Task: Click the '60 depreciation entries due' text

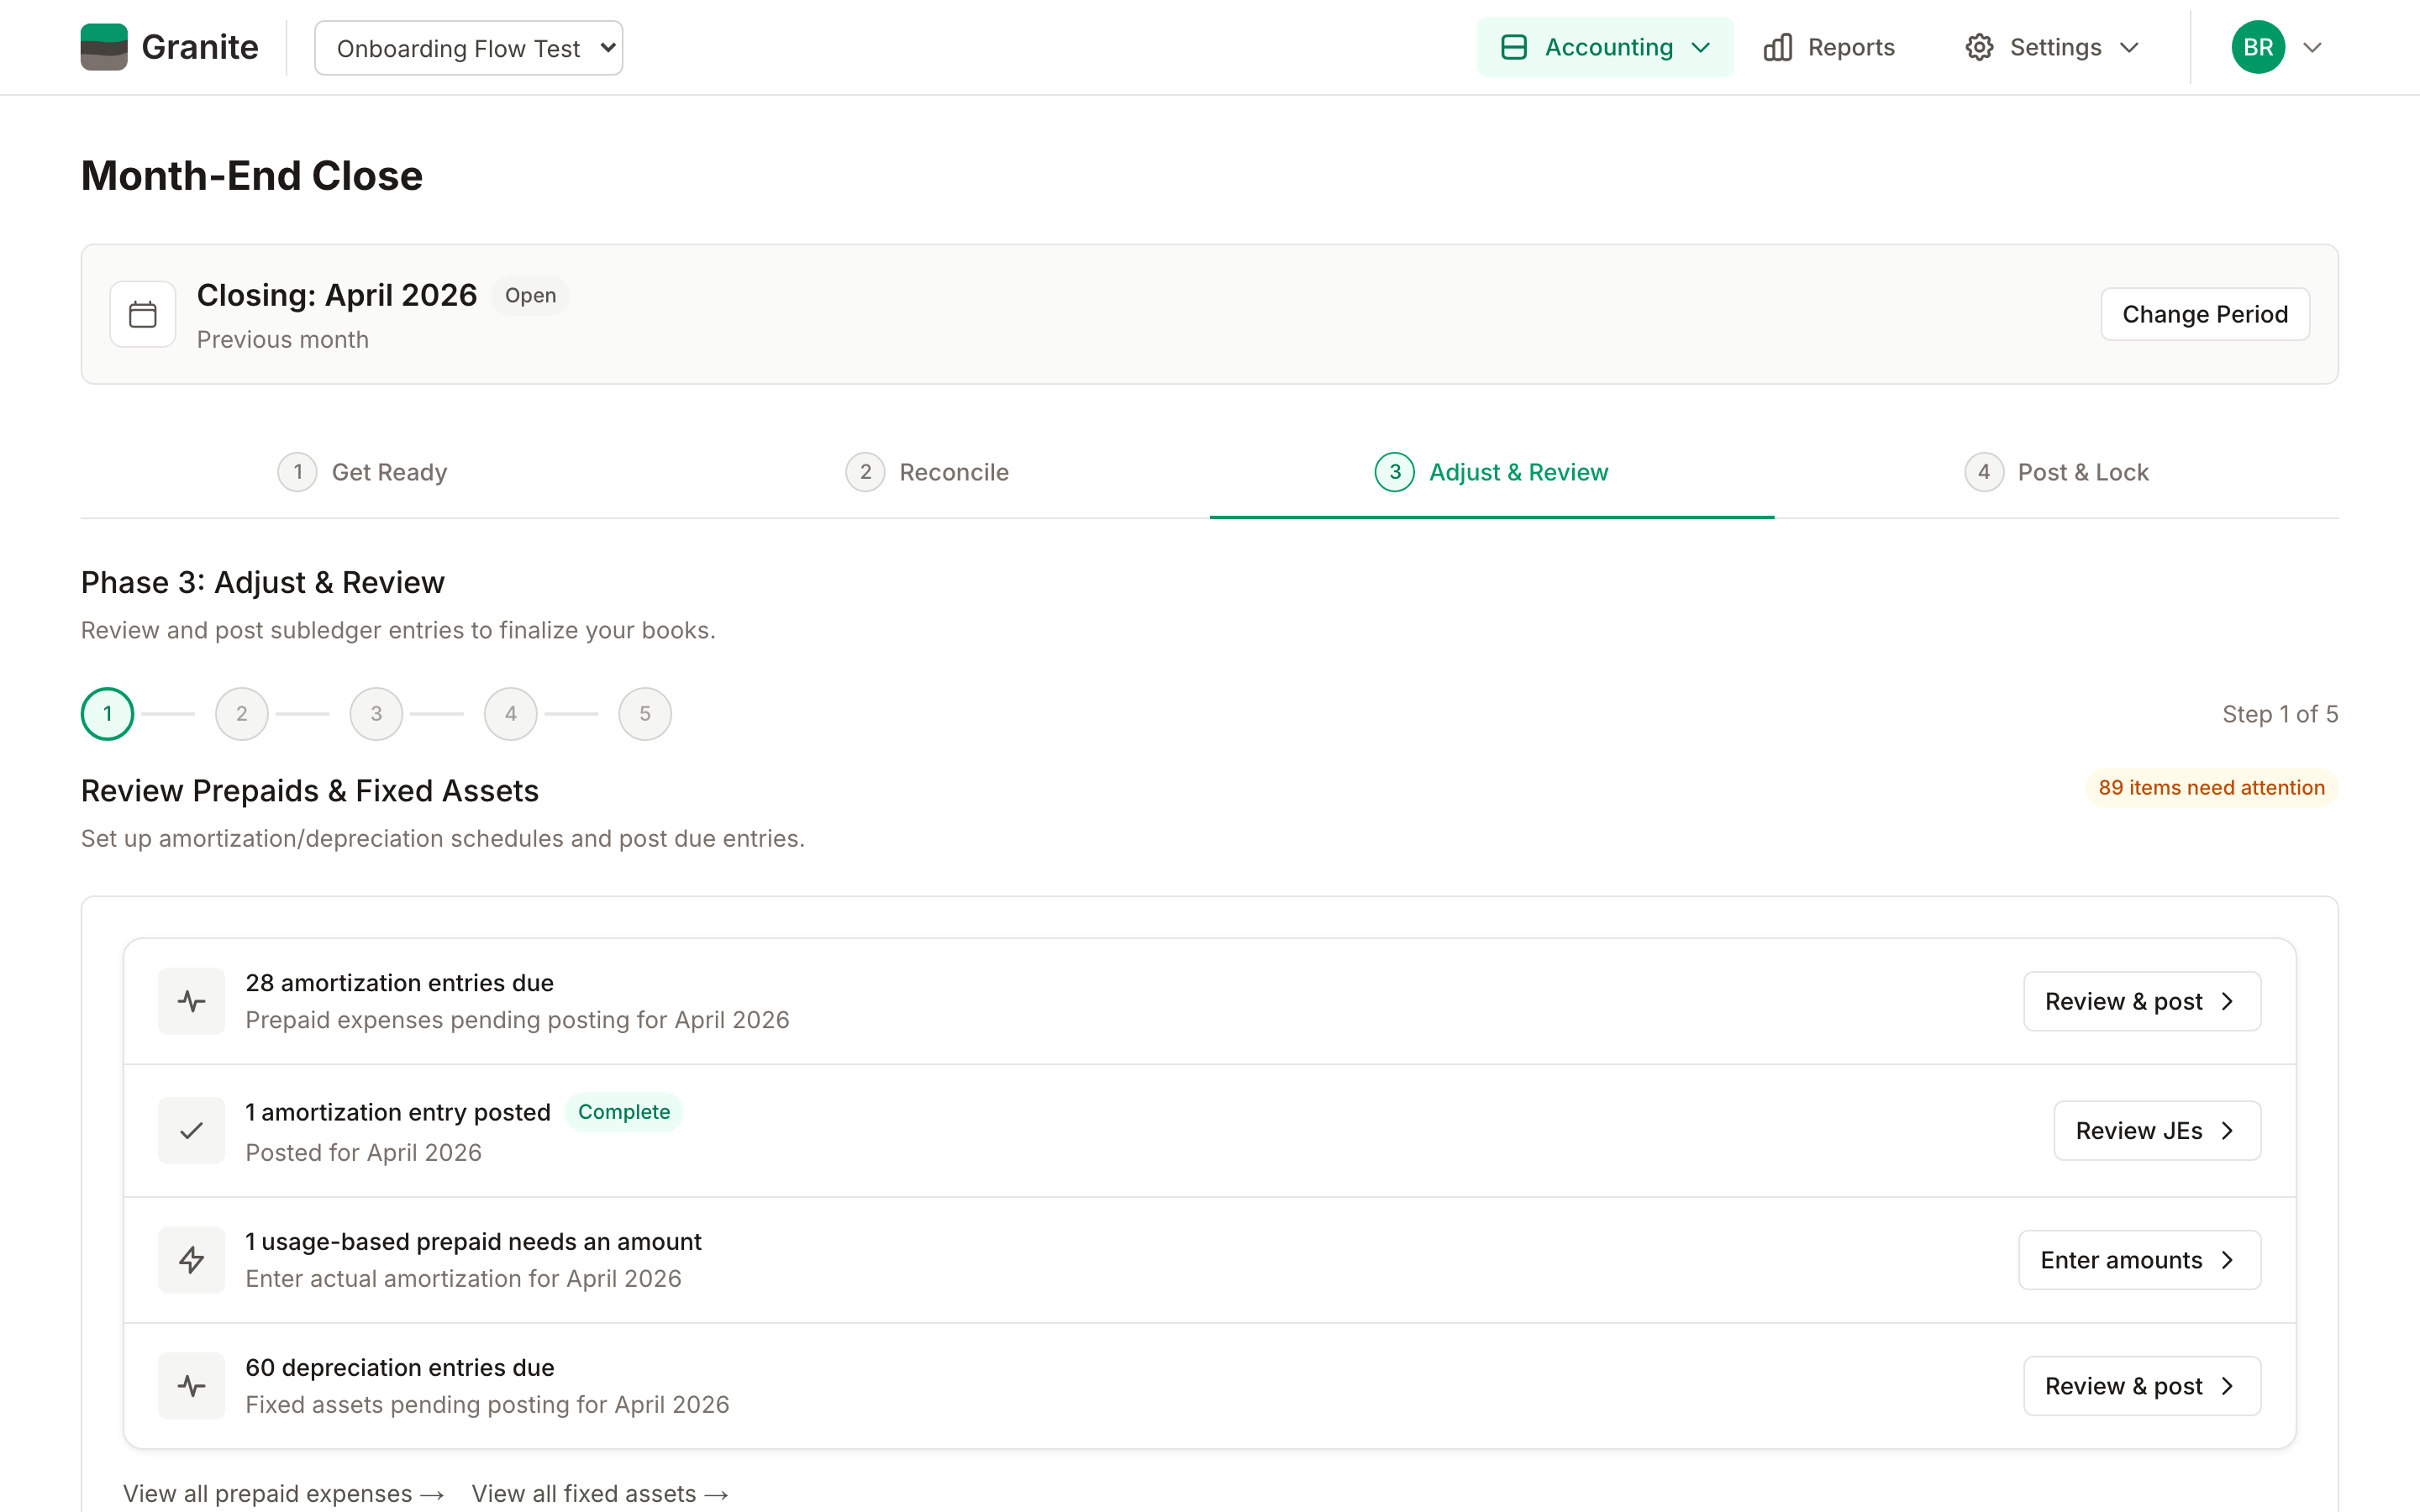Action: click(x=400, y=1367)
